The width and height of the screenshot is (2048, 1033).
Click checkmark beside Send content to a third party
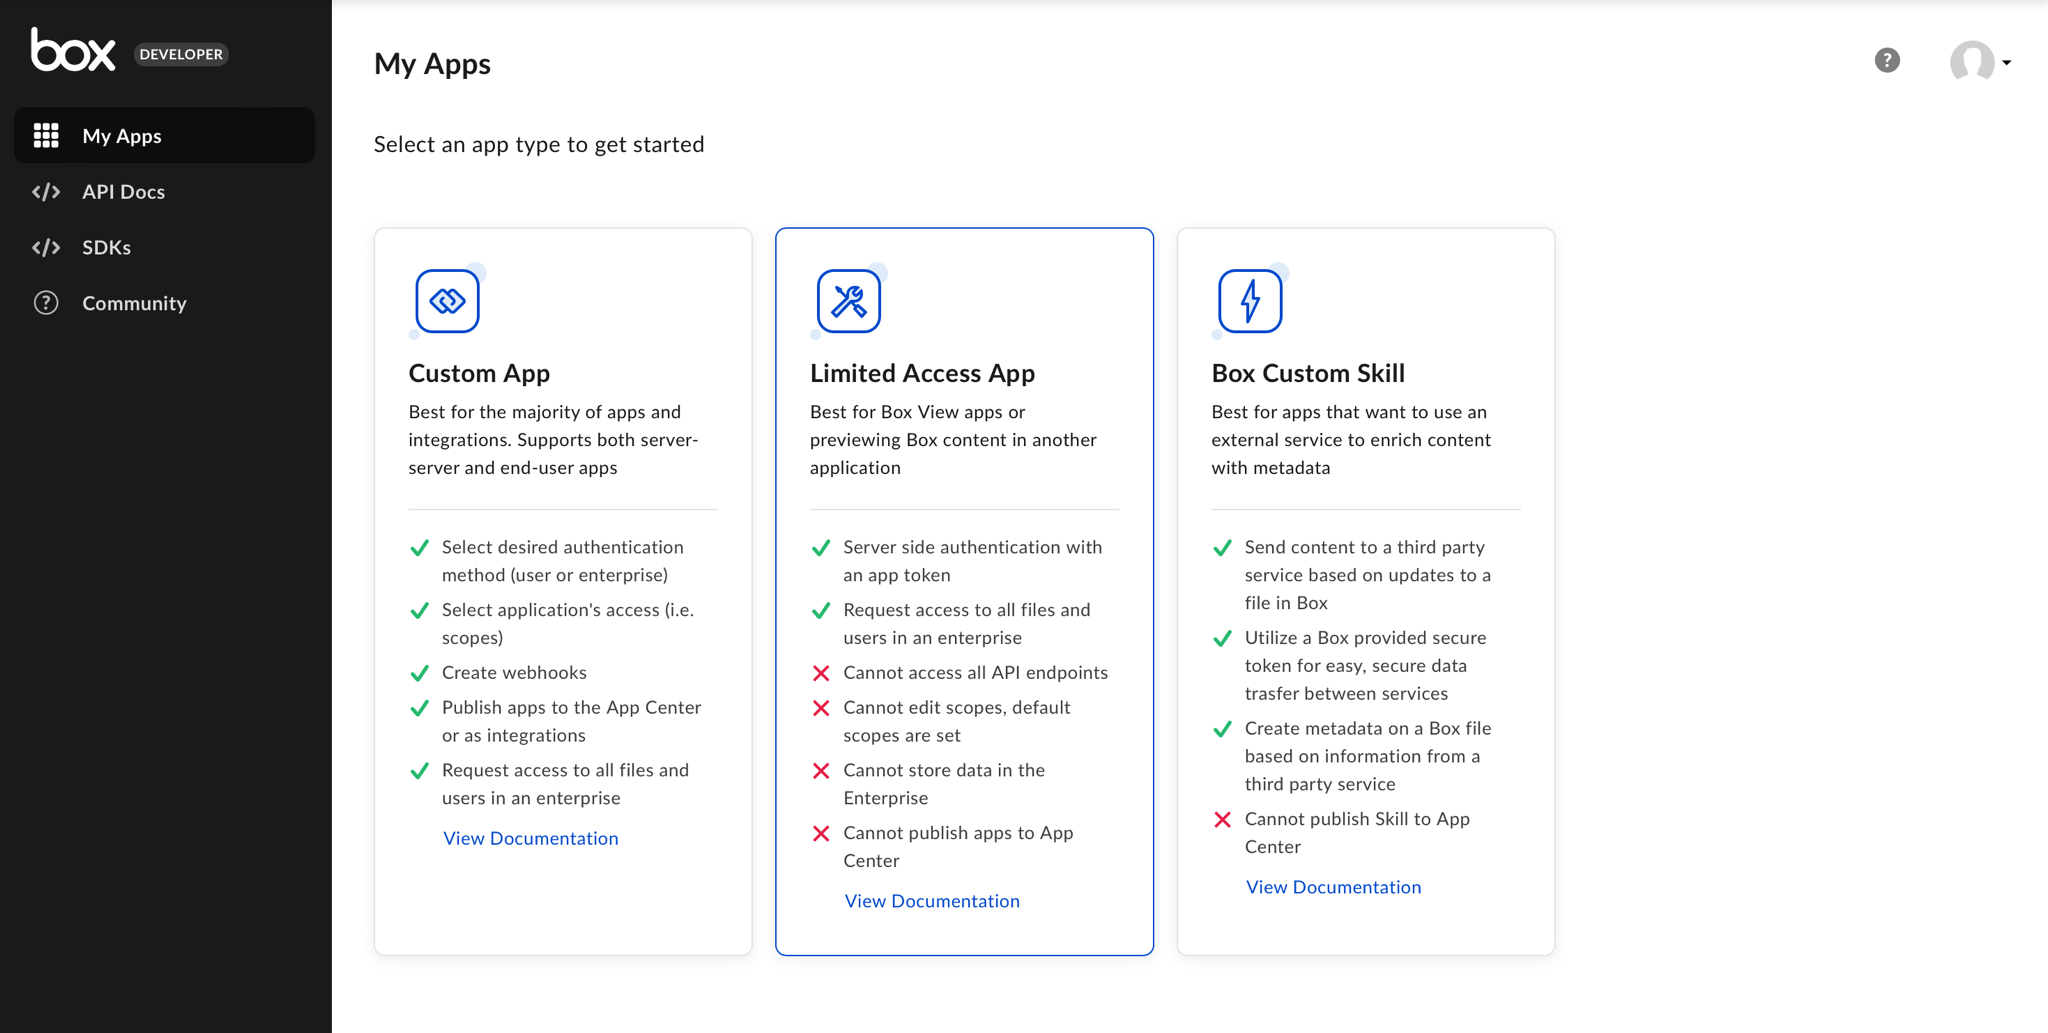tap(1222, 548)
